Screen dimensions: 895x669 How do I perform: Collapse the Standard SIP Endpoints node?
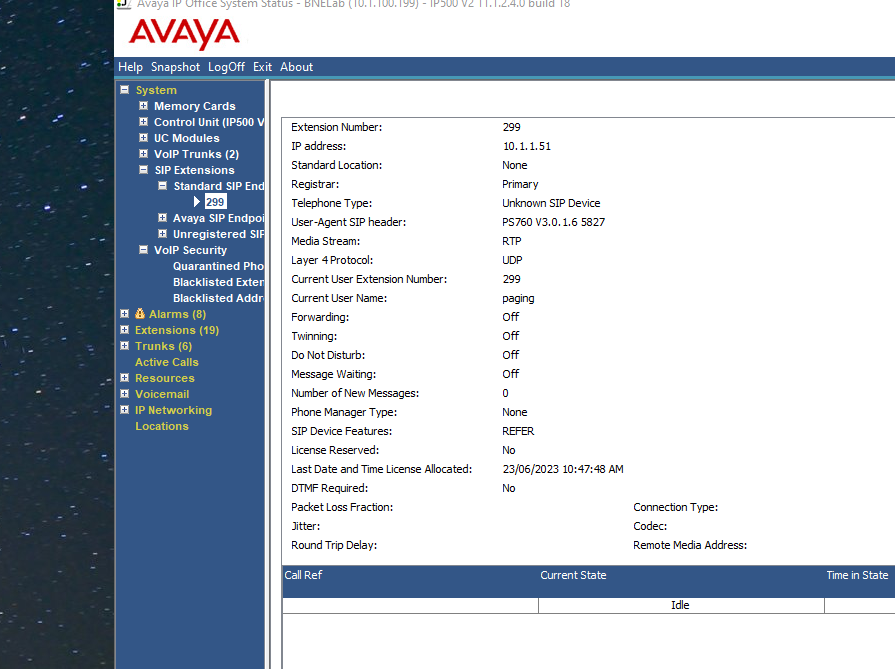pyautogui.click(x=163, y=186)
